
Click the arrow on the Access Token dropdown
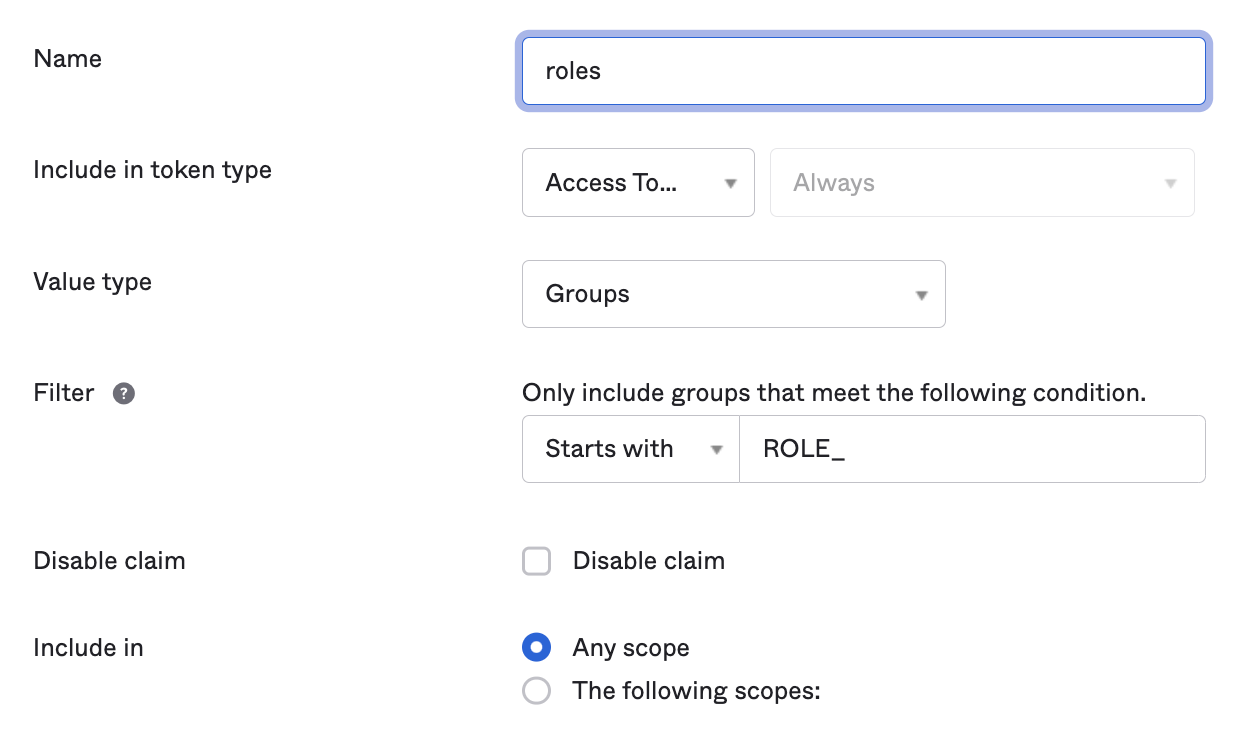click(730, 183)
